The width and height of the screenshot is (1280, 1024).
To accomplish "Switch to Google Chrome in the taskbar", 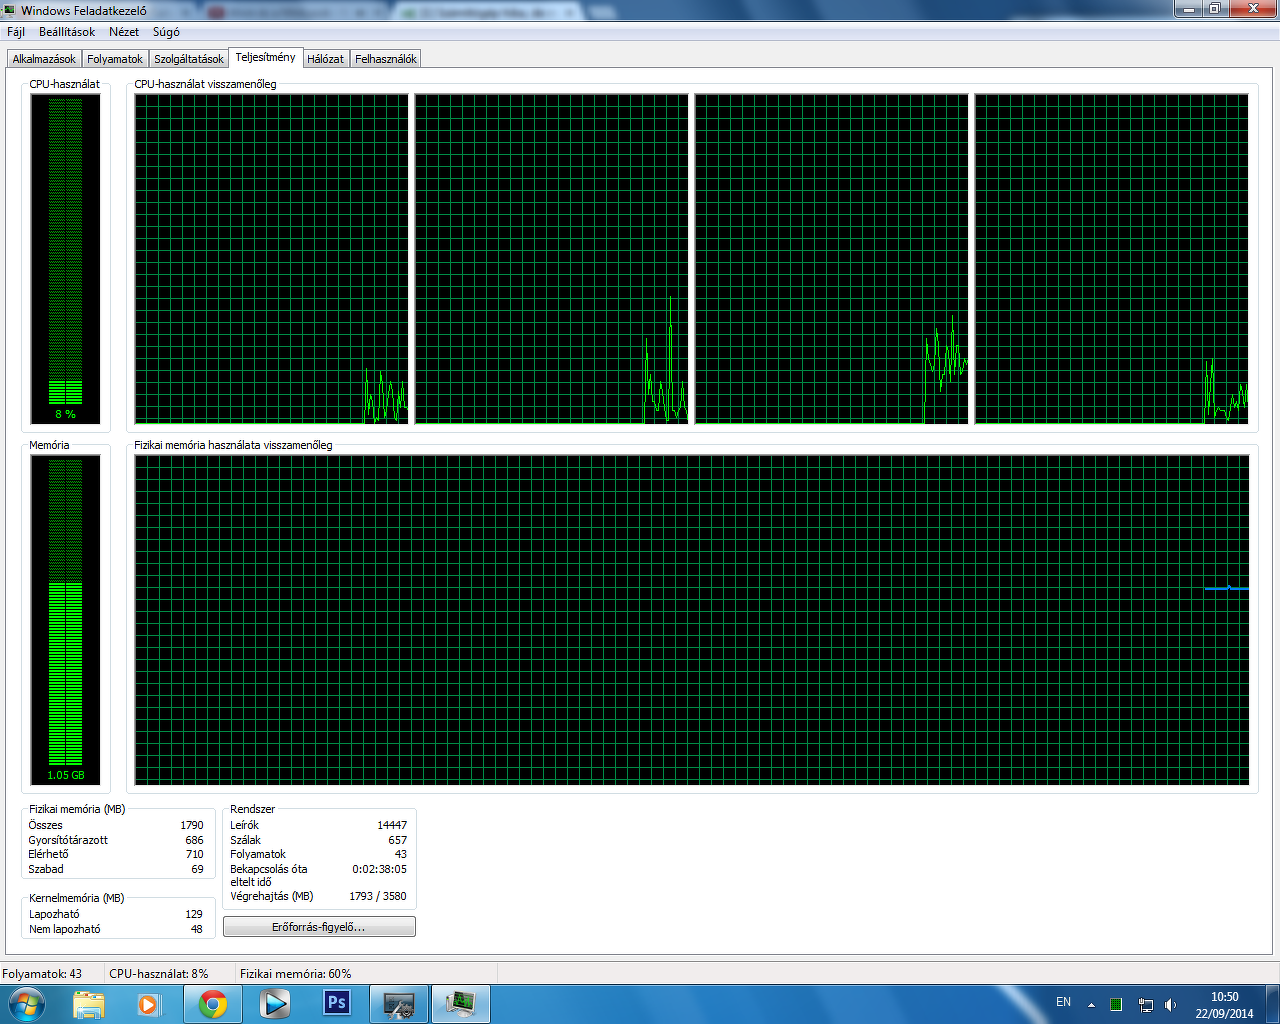I will point(212,1004).
